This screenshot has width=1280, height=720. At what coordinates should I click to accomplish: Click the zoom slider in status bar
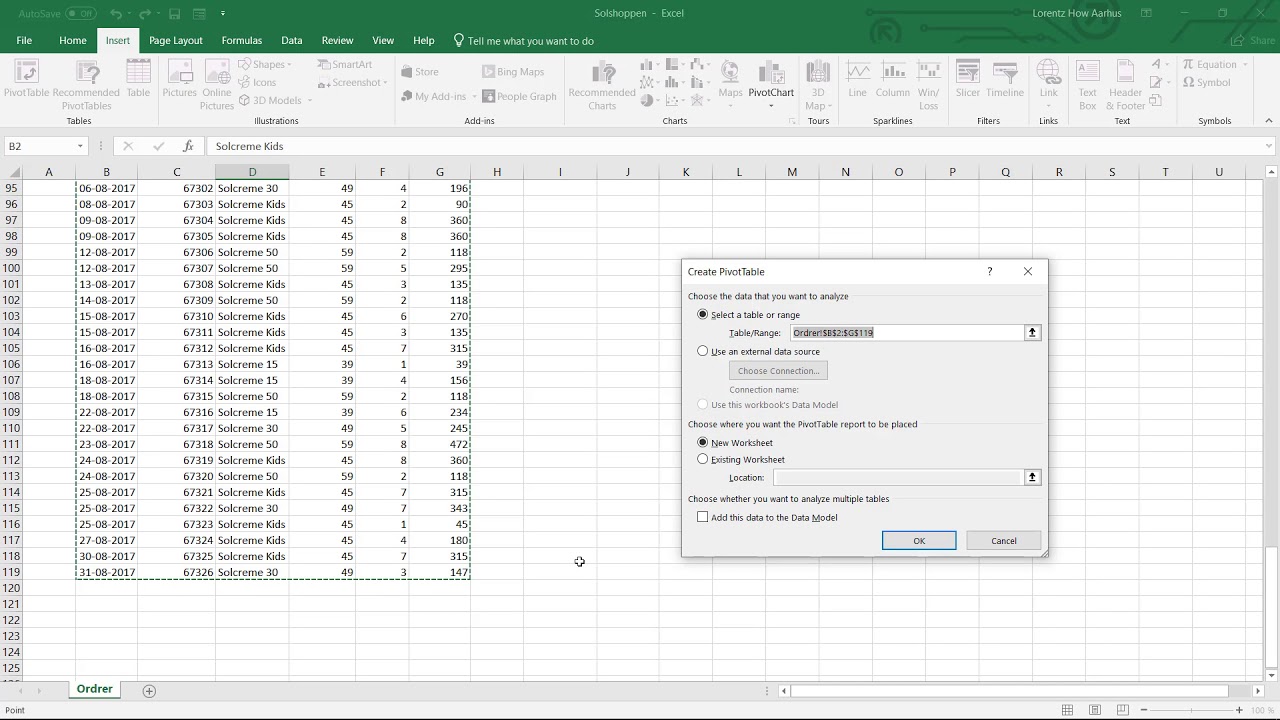1190,710
